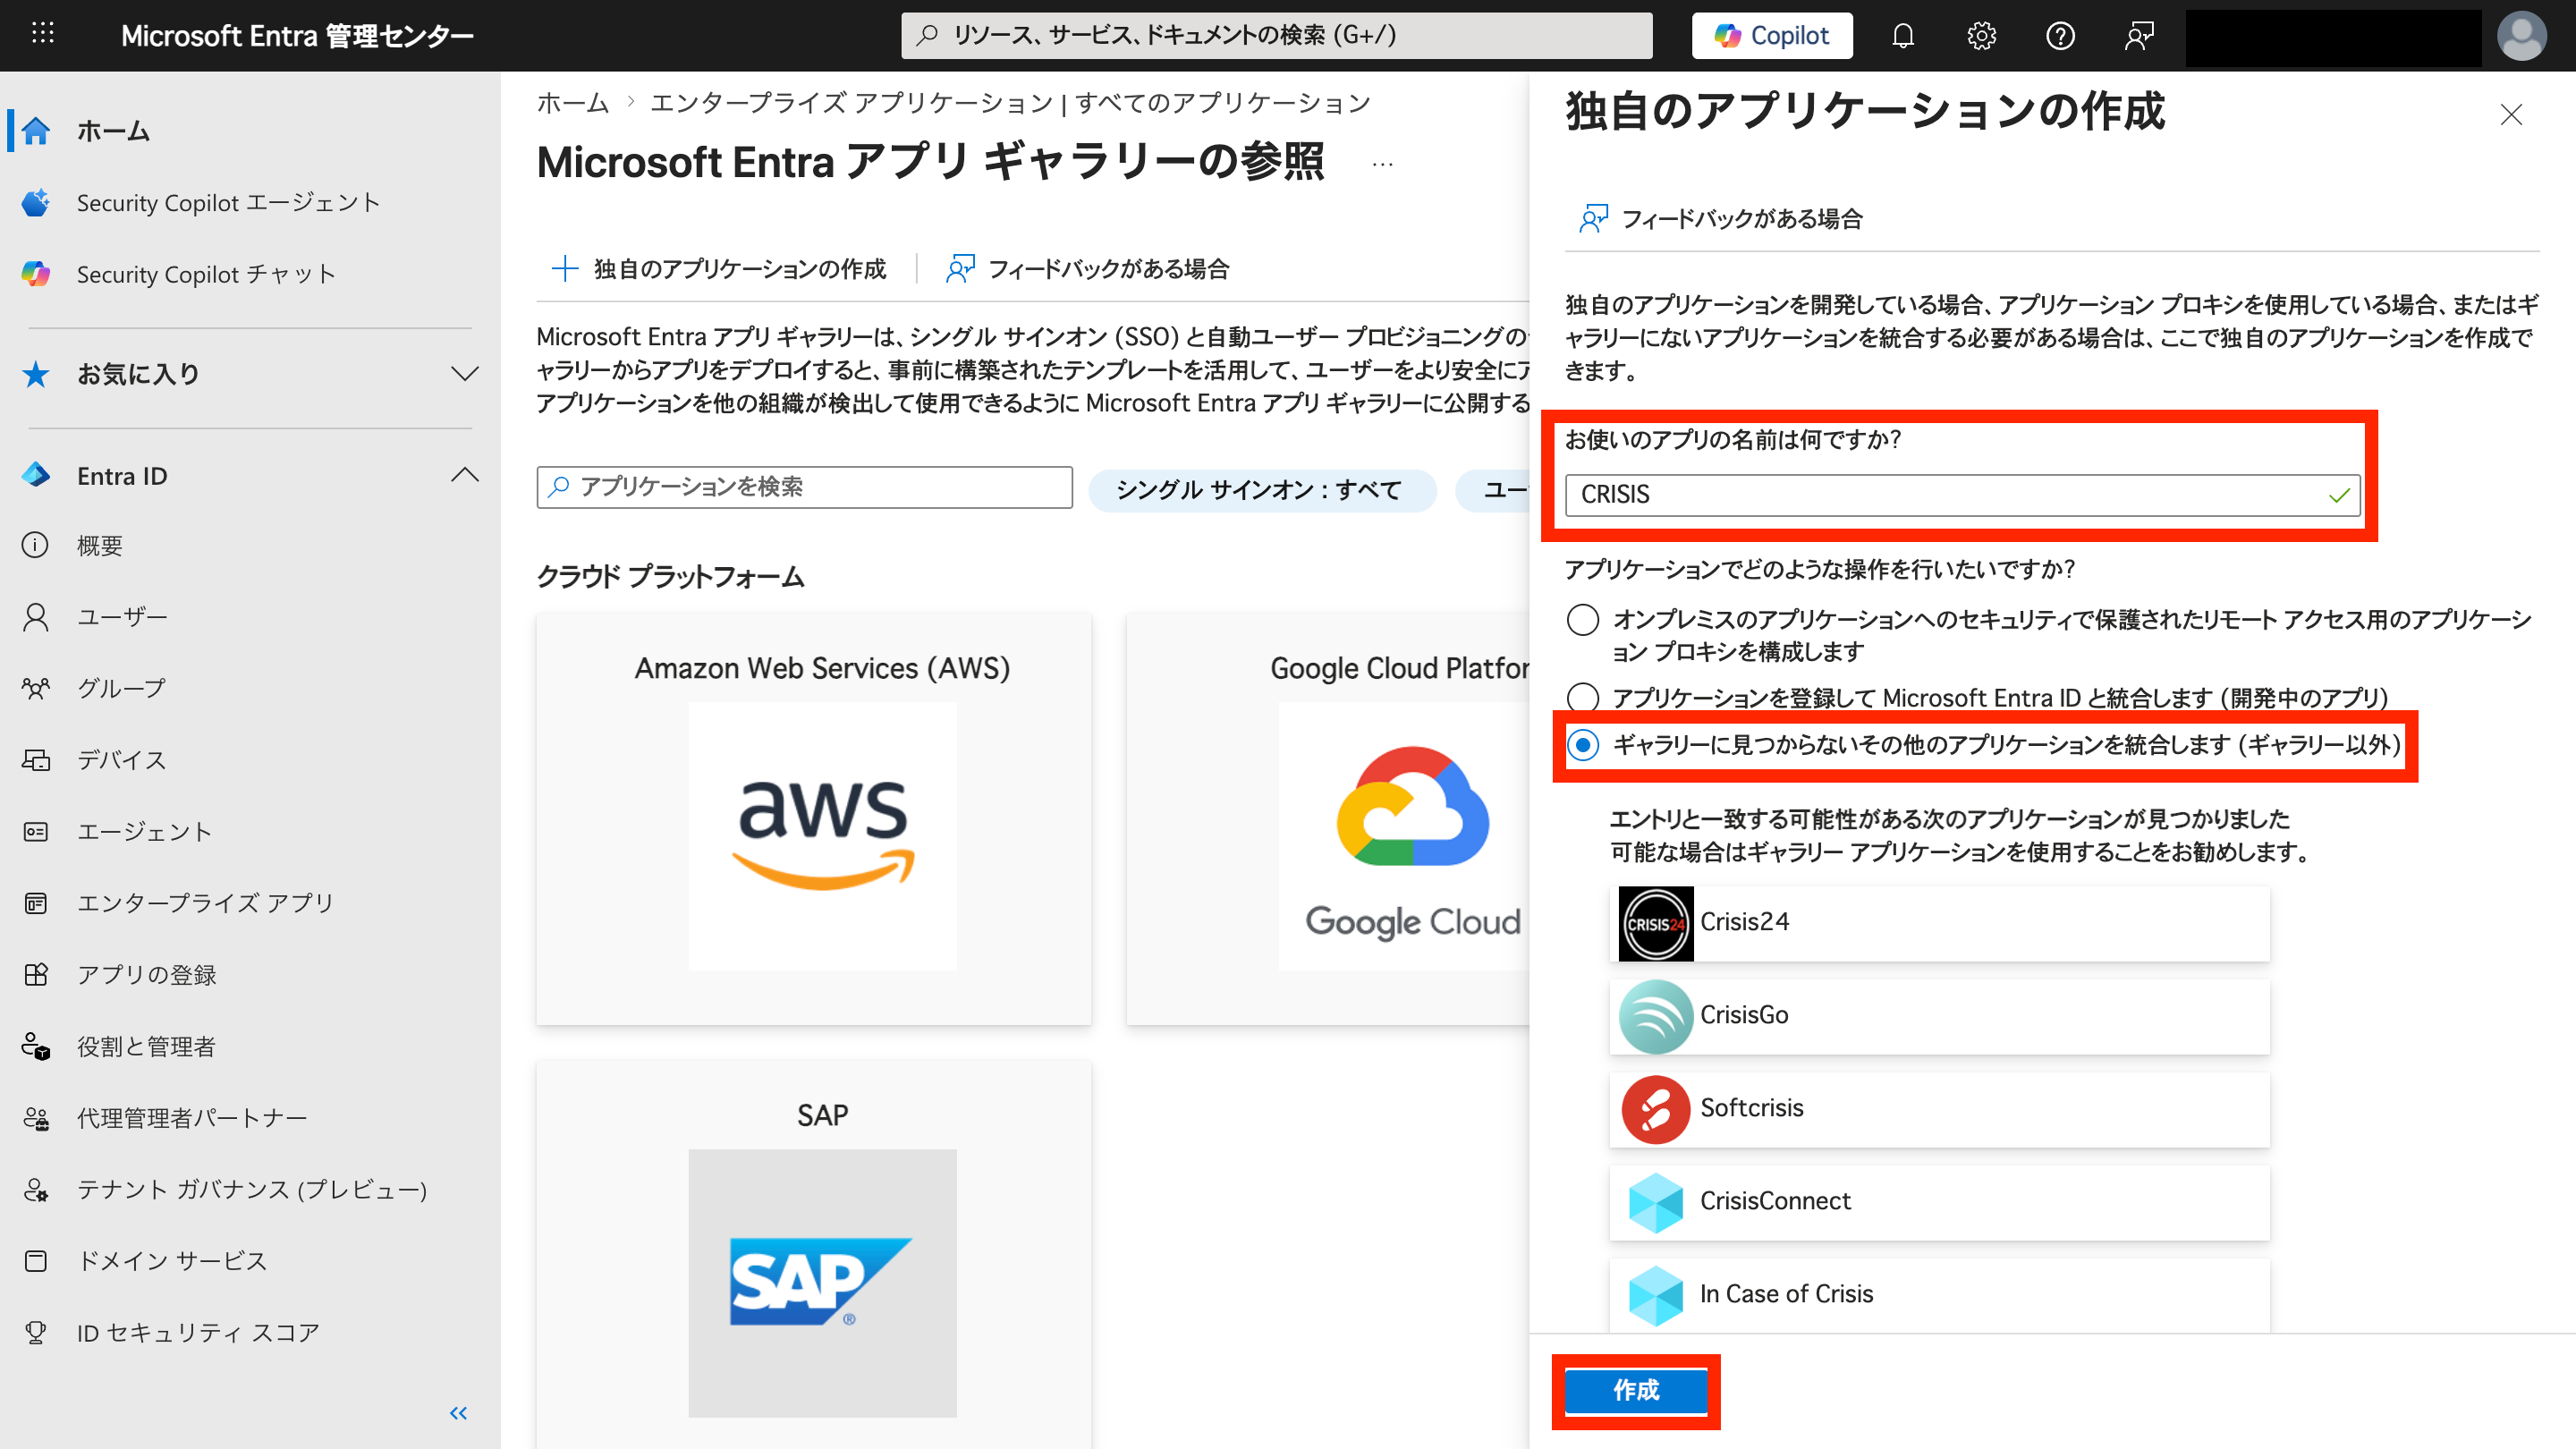The height and width of the screenshot is (1449, 2576).
Task: Click the Softcrisis logo icon
Action: pyautogui.click(x=1656, y=1109)
